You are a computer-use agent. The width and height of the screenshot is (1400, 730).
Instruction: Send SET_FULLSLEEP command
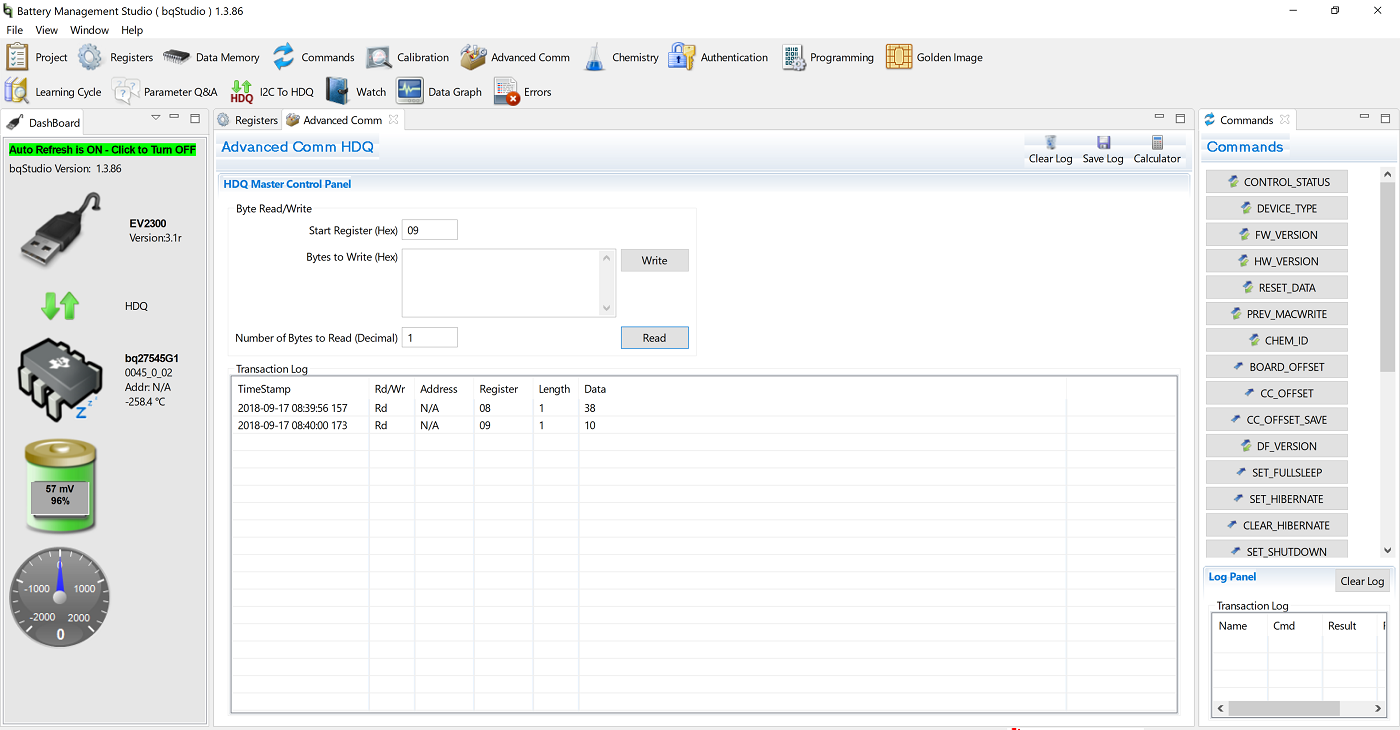click(x=1277, y=472)
